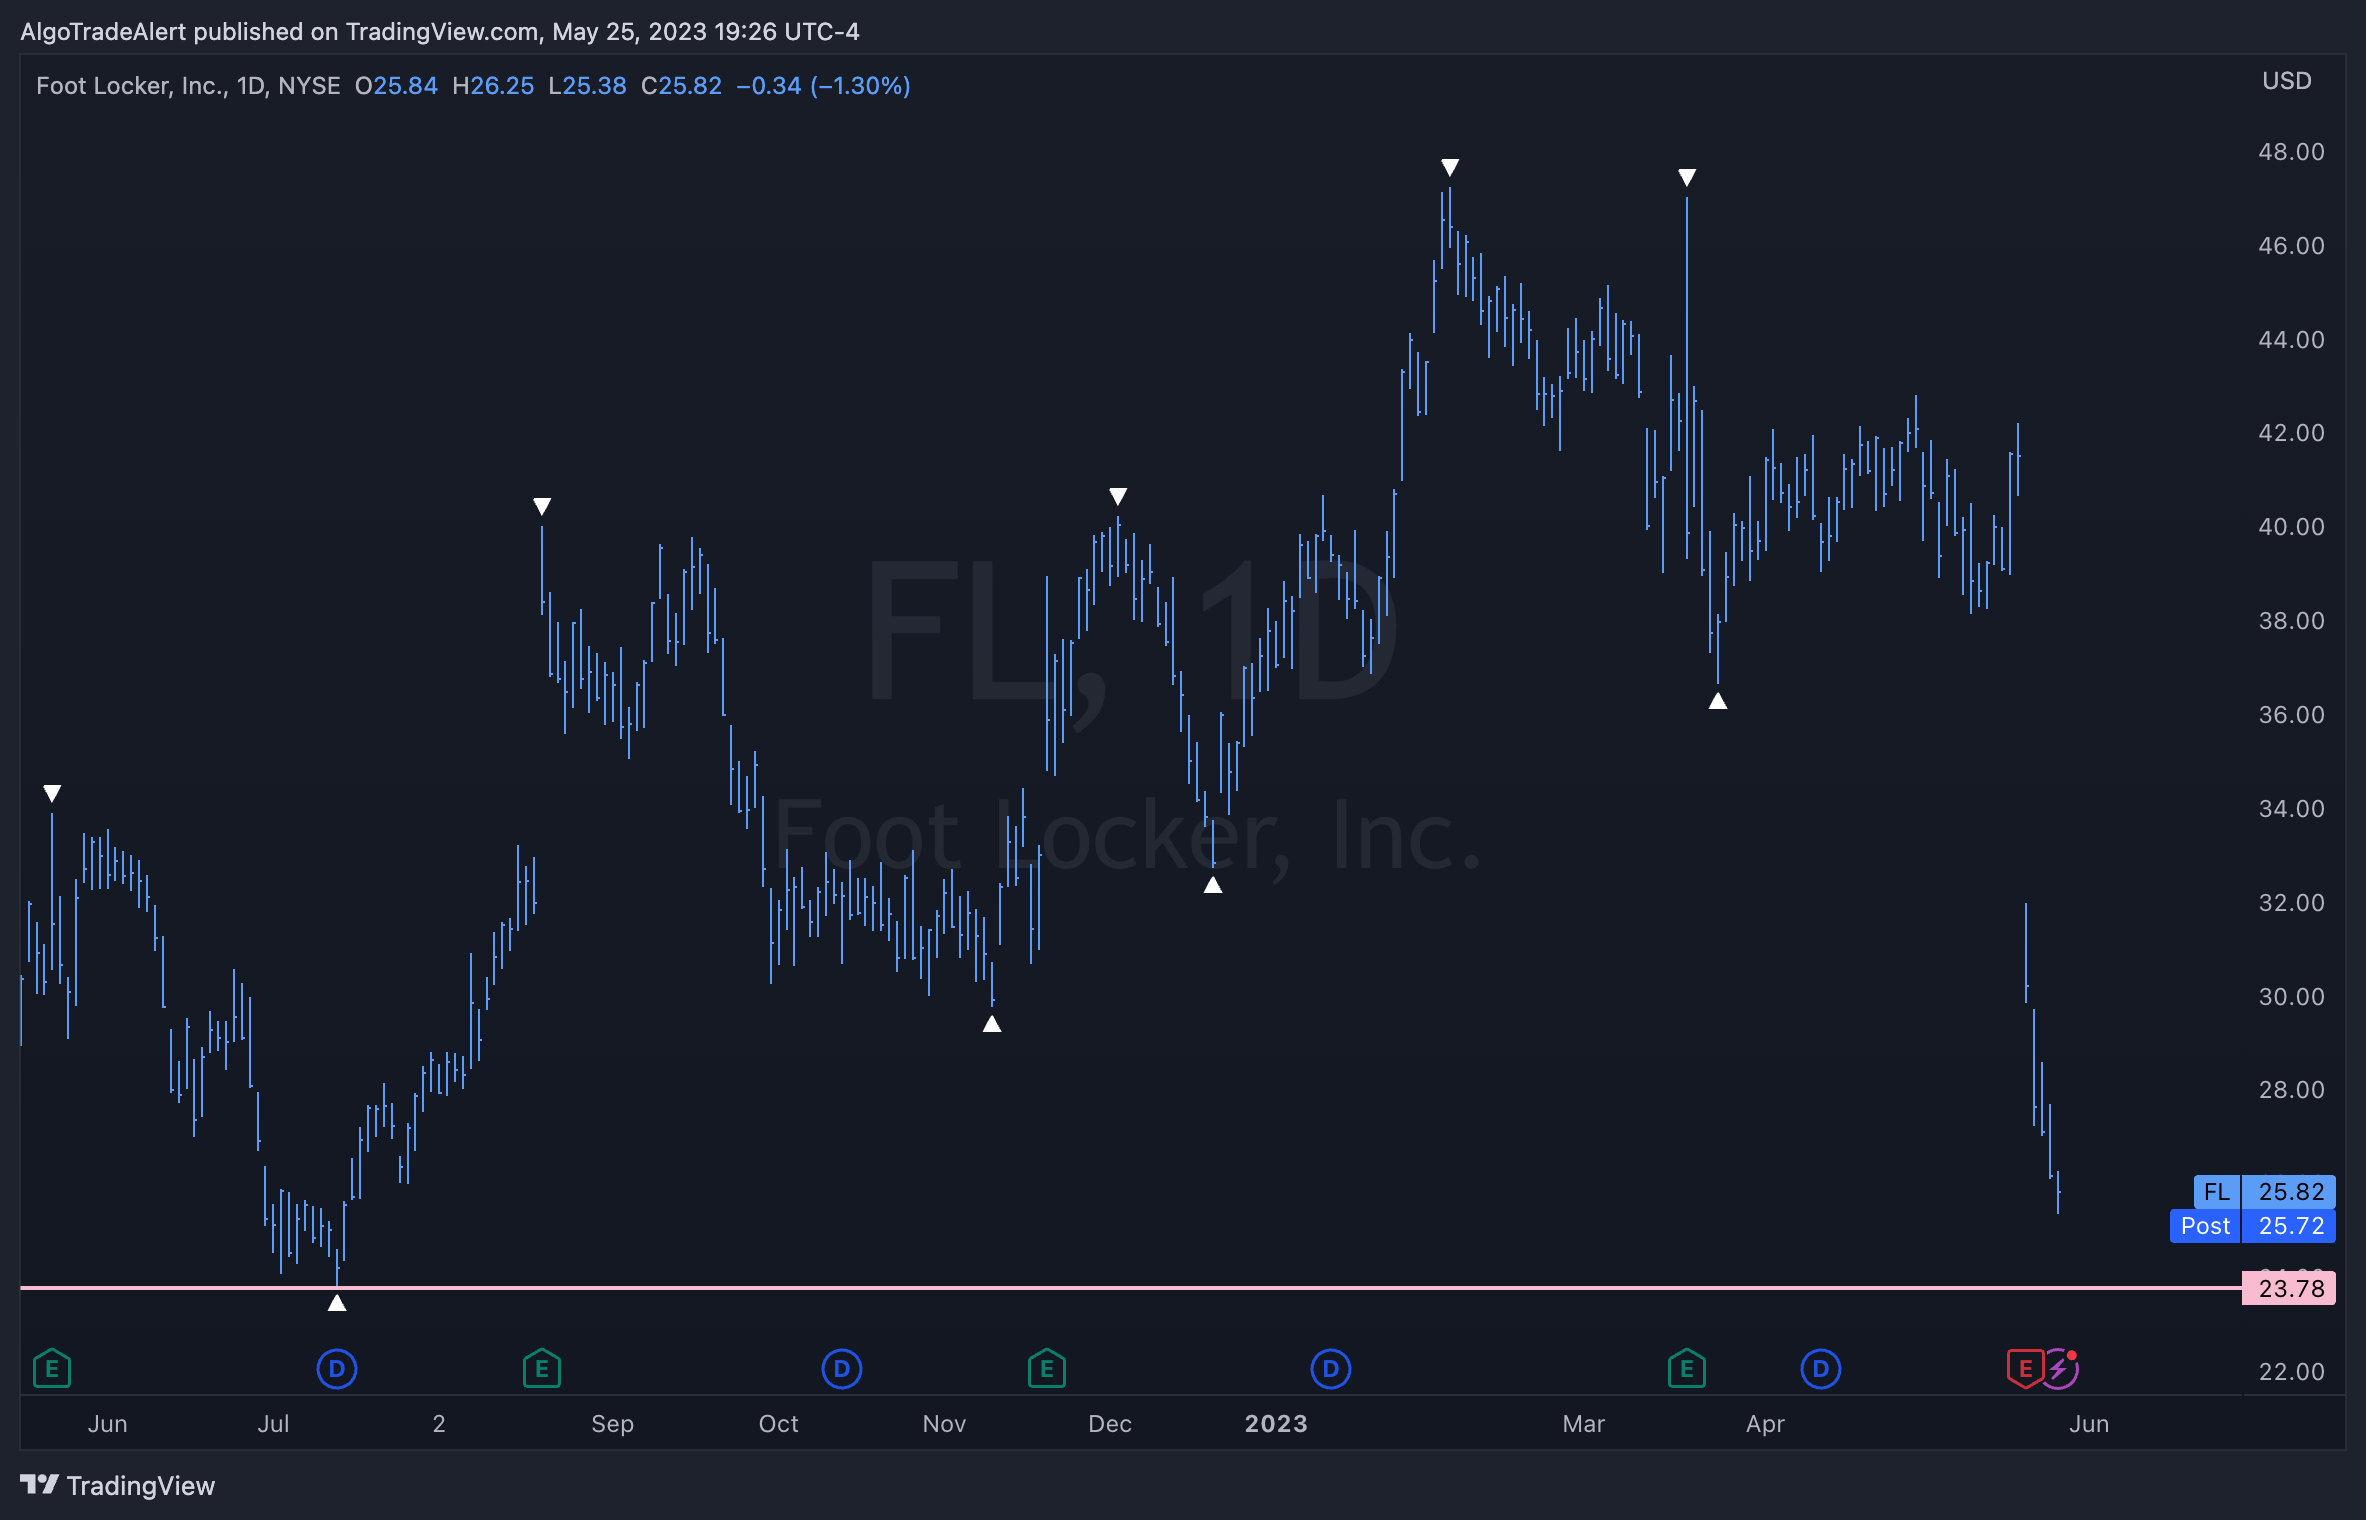Select the up-triangle marker below the July low
2366x1520 pixels.
[337, 1302]
